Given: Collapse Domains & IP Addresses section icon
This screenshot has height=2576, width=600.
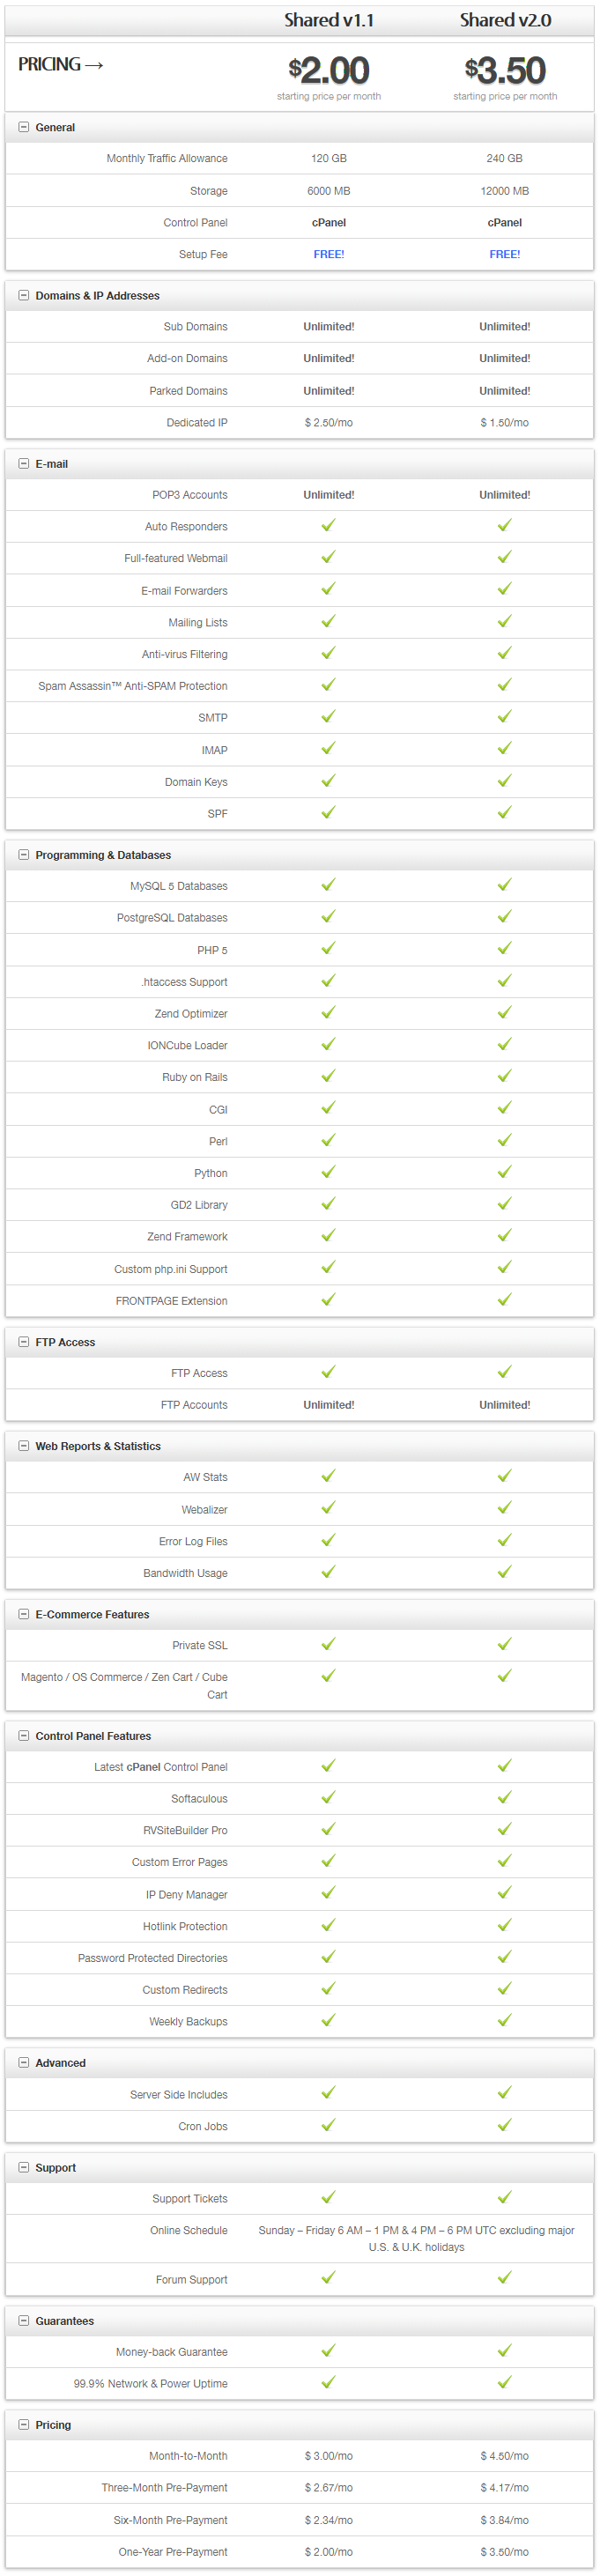Looking at the screenshot, I should (24, 295).
